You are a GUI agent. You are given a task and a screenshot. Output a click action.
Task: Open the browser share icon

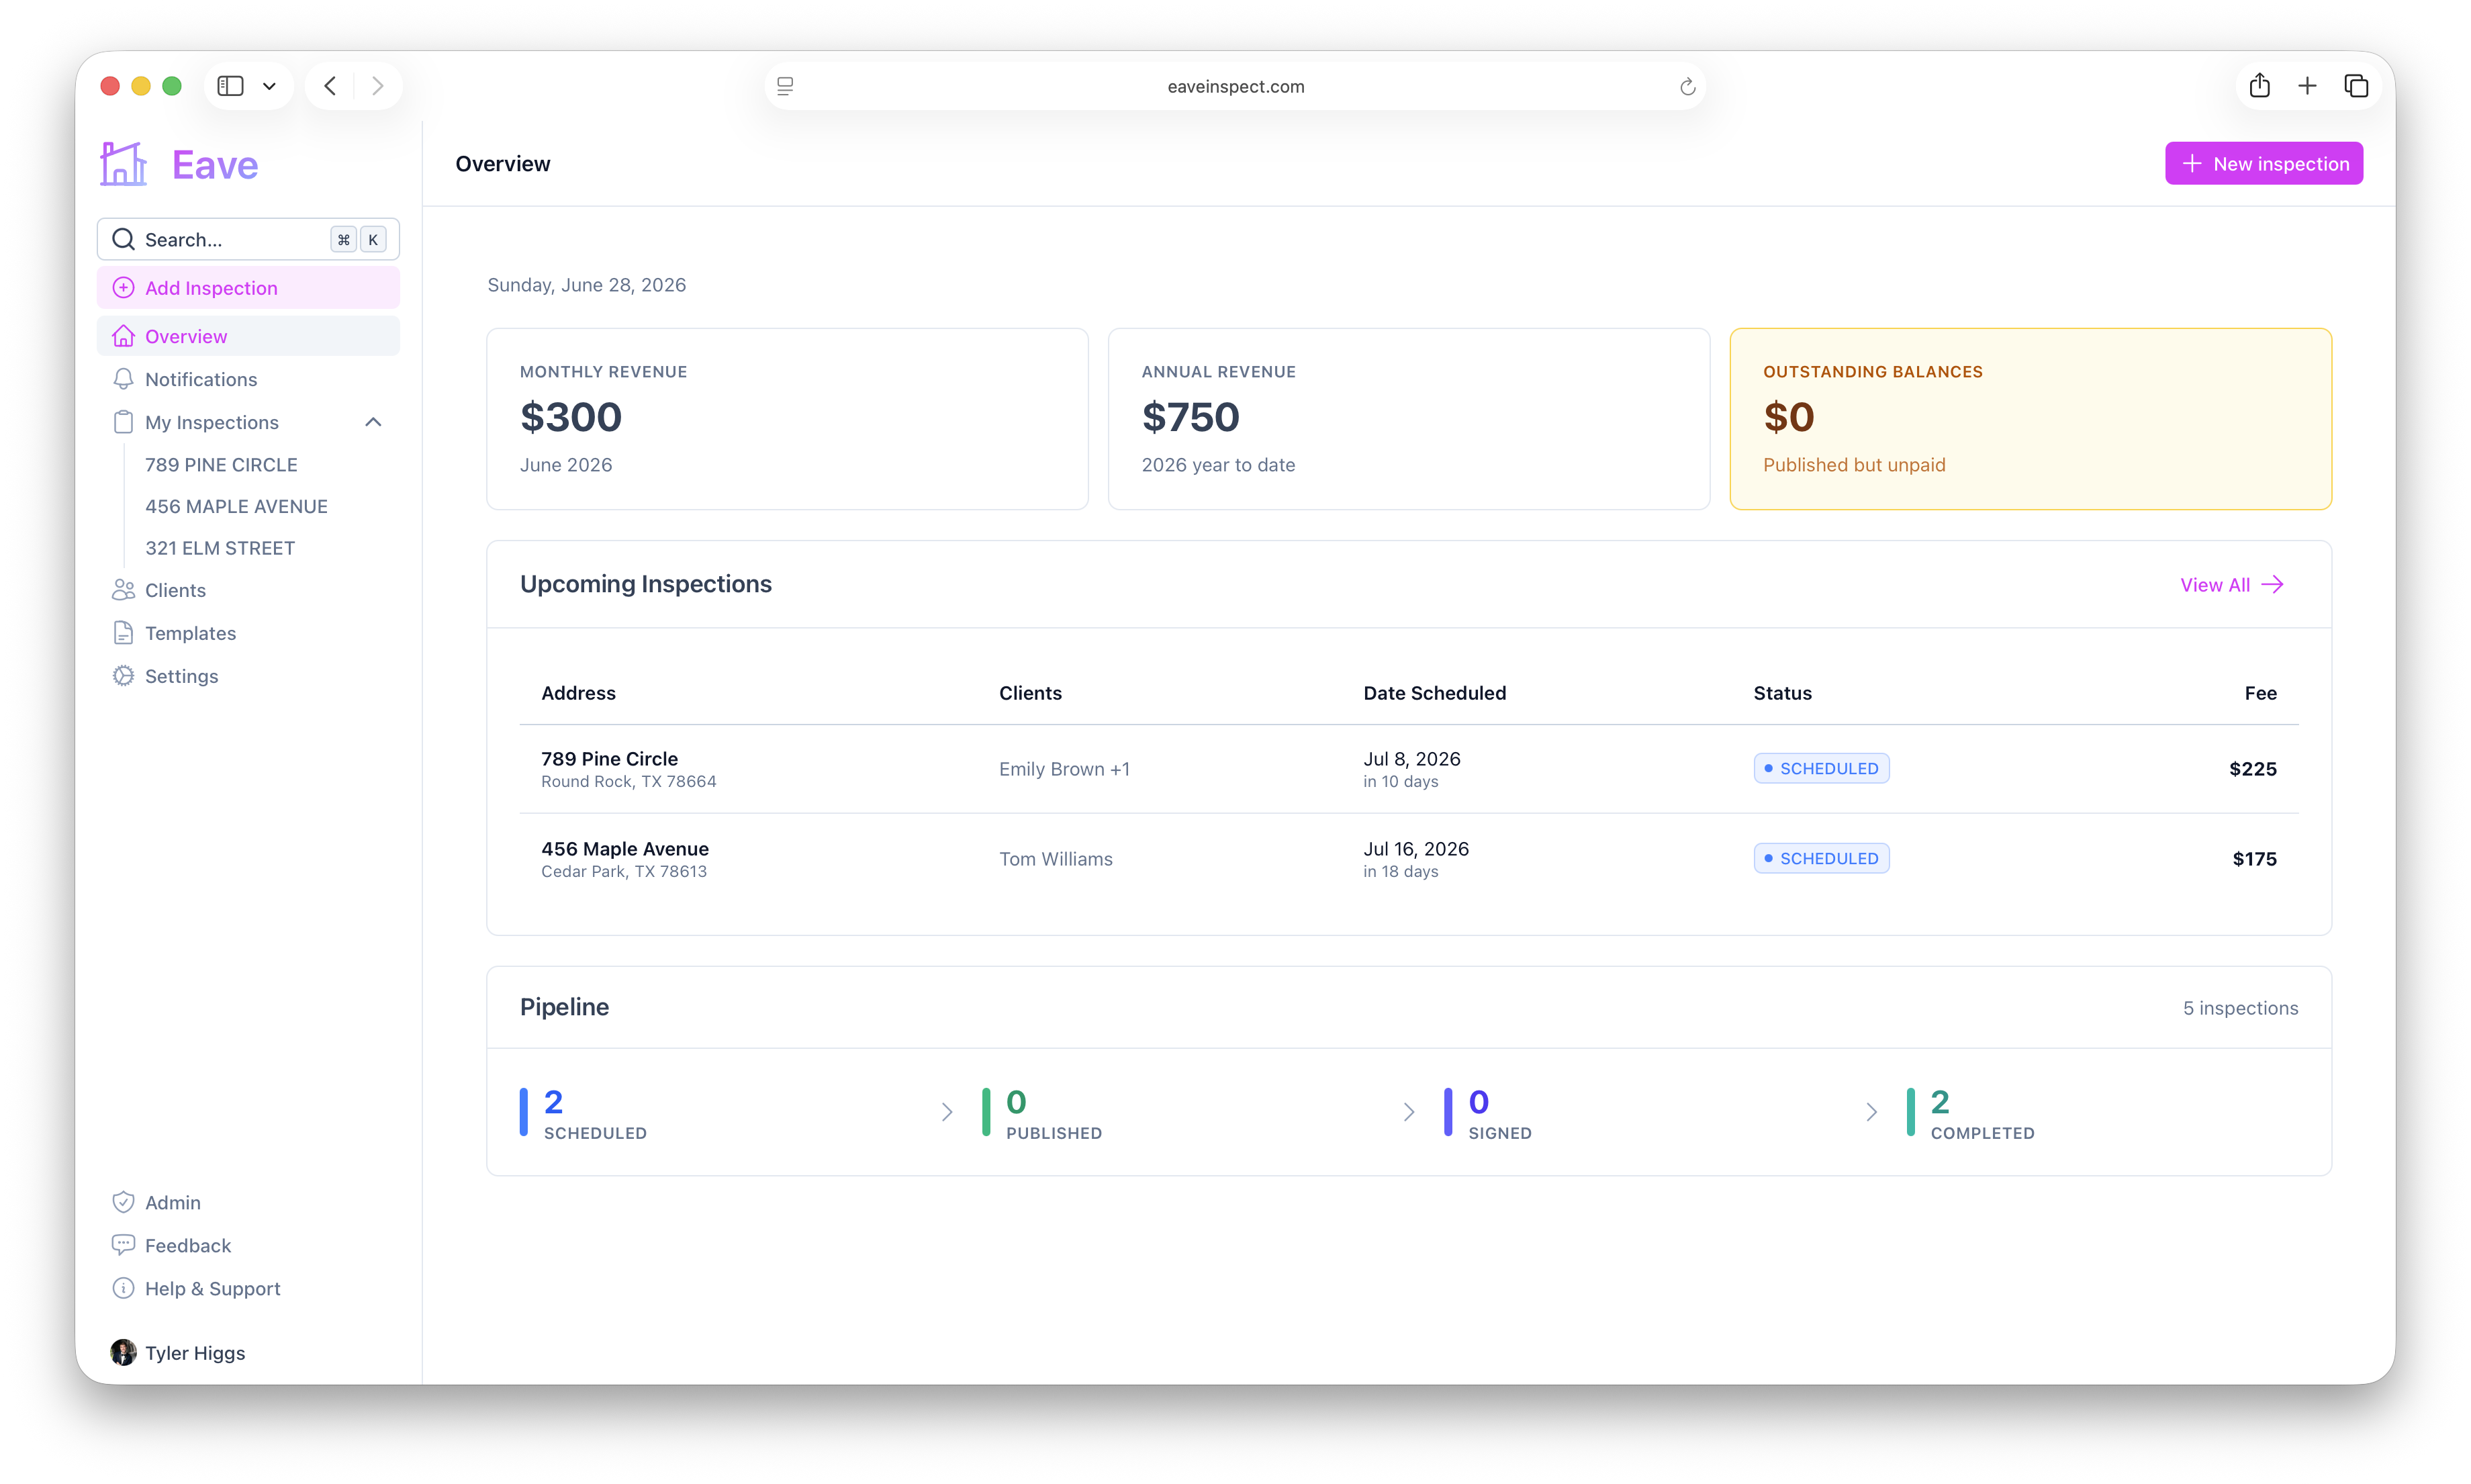coord(2259,85)
